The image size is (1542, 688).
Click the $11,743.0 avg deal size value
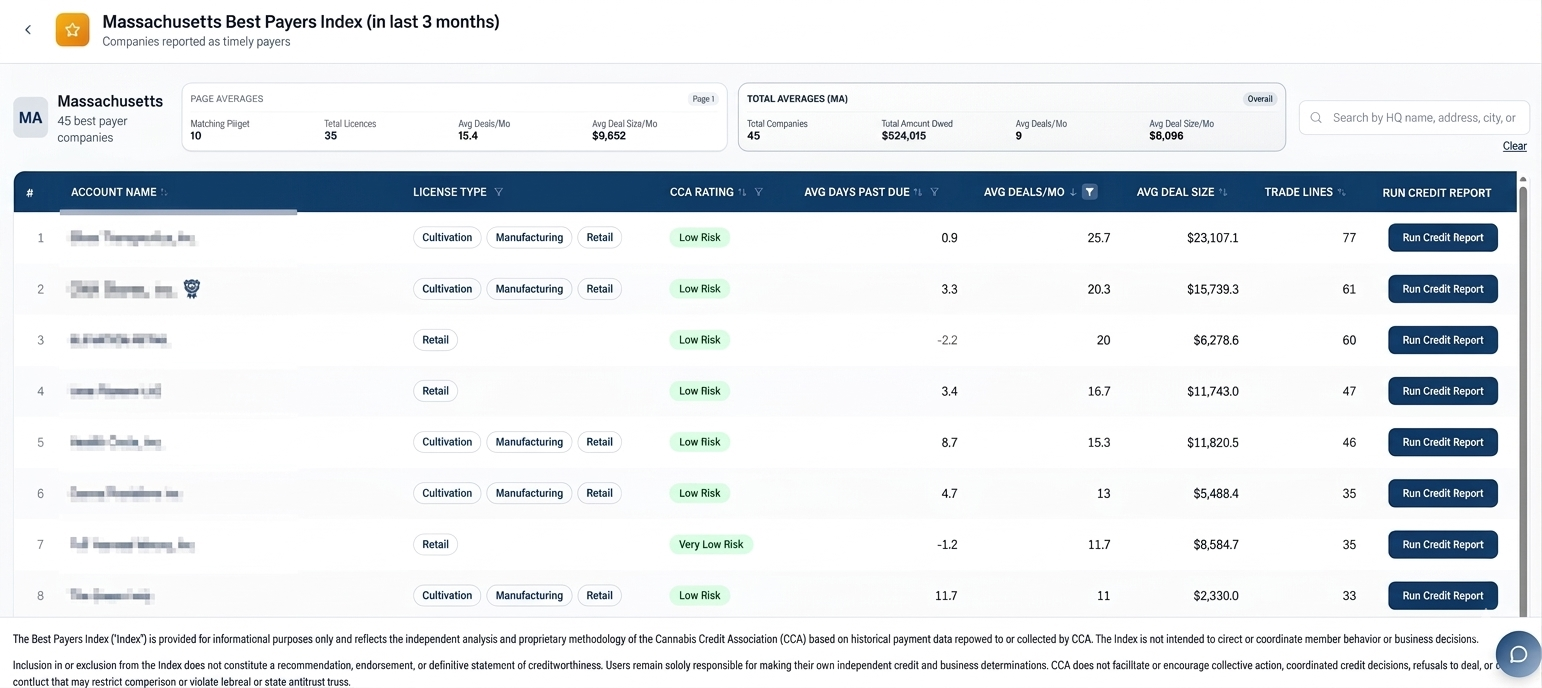1213,391
